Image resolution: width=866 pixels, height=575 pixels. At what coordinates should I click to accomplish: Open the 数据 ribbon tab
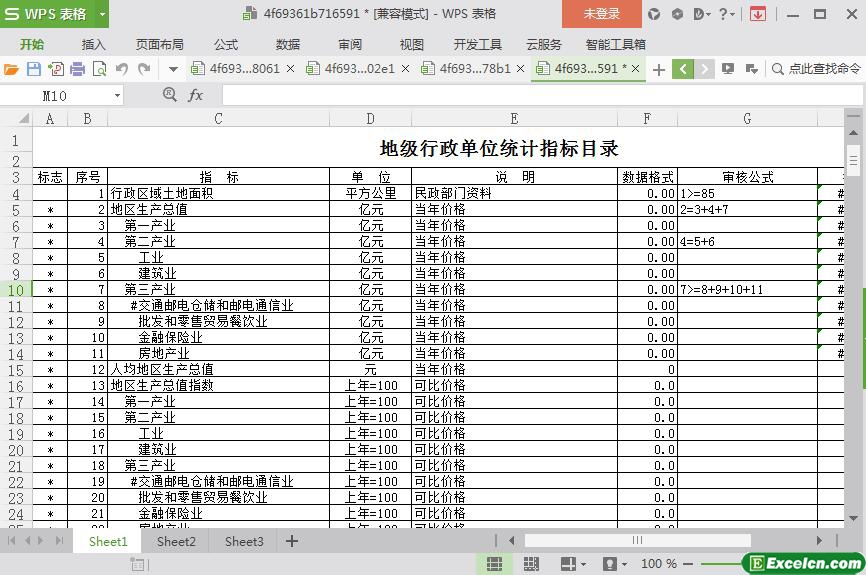click(288, 45)
